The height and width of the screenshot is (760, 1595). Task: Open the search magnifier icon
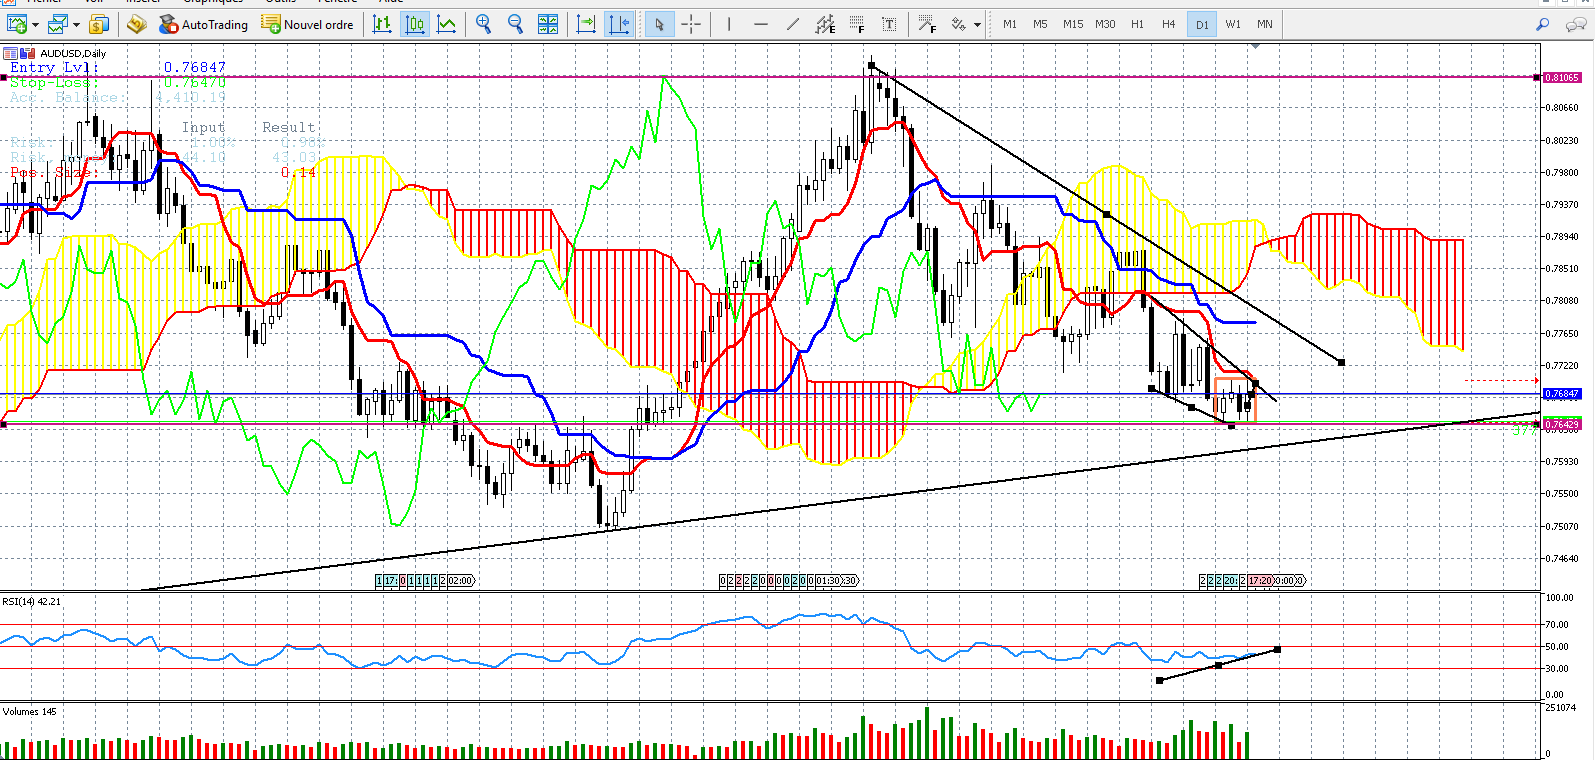(x=1543, y=24)
